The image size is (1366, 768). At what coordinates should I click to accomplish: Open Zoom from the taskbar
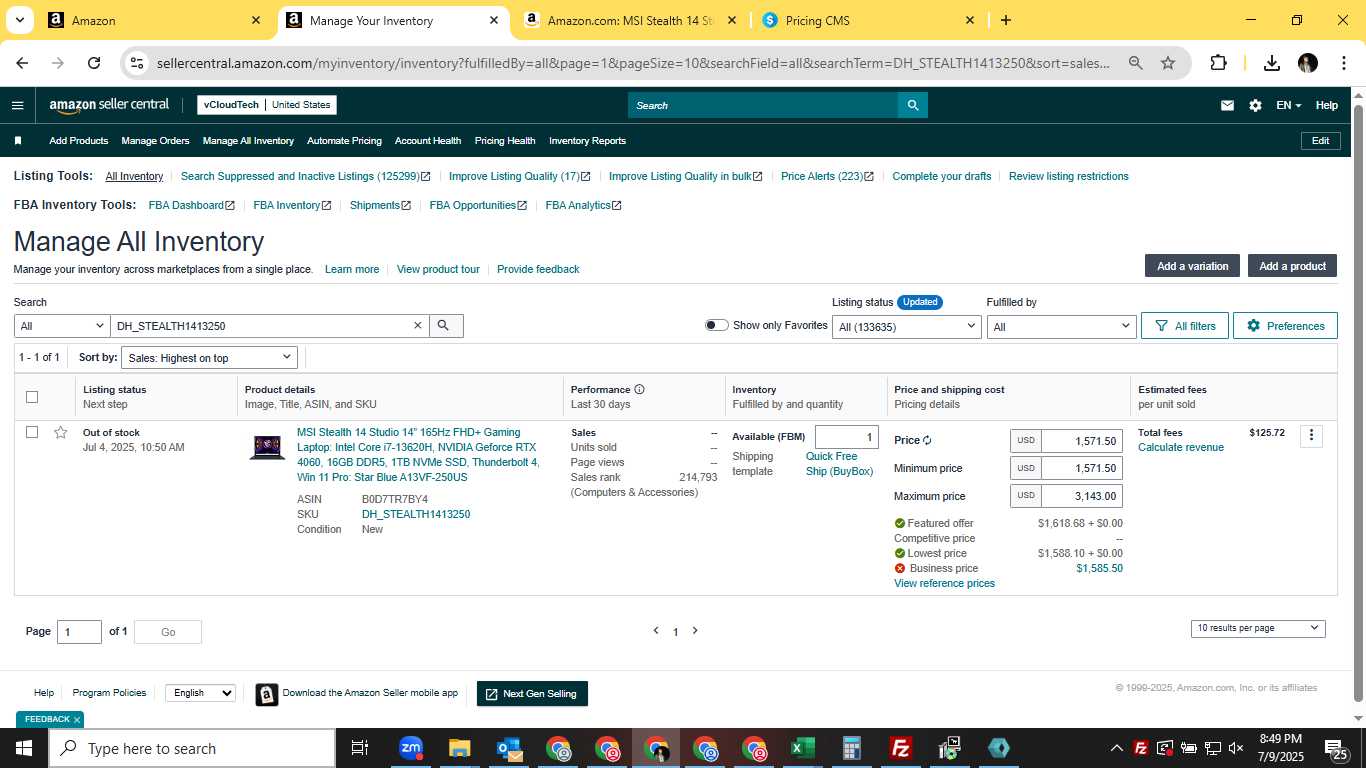pos(411,748)
